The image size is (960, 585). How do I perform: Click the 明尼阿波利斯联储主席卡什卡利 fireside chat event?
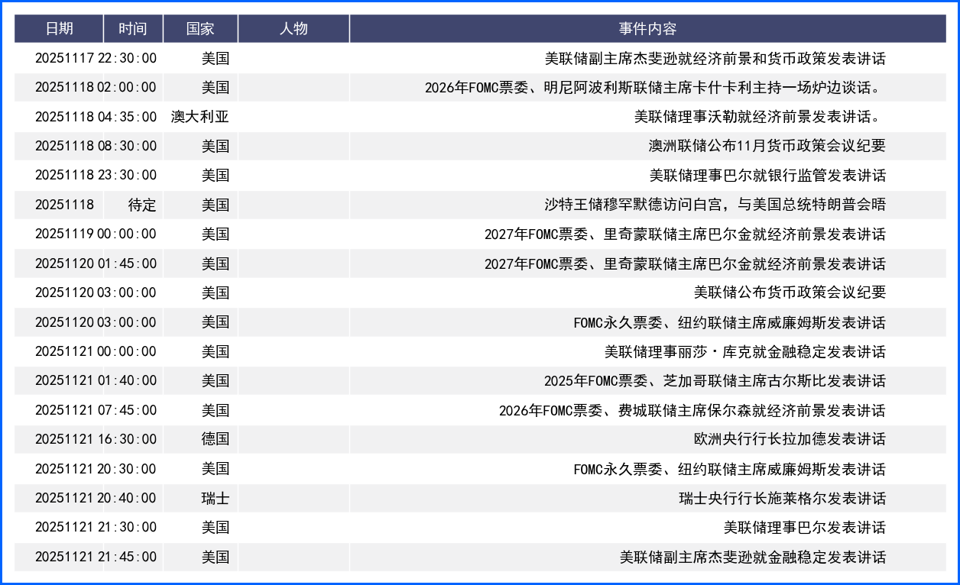[x=654, y=88]
